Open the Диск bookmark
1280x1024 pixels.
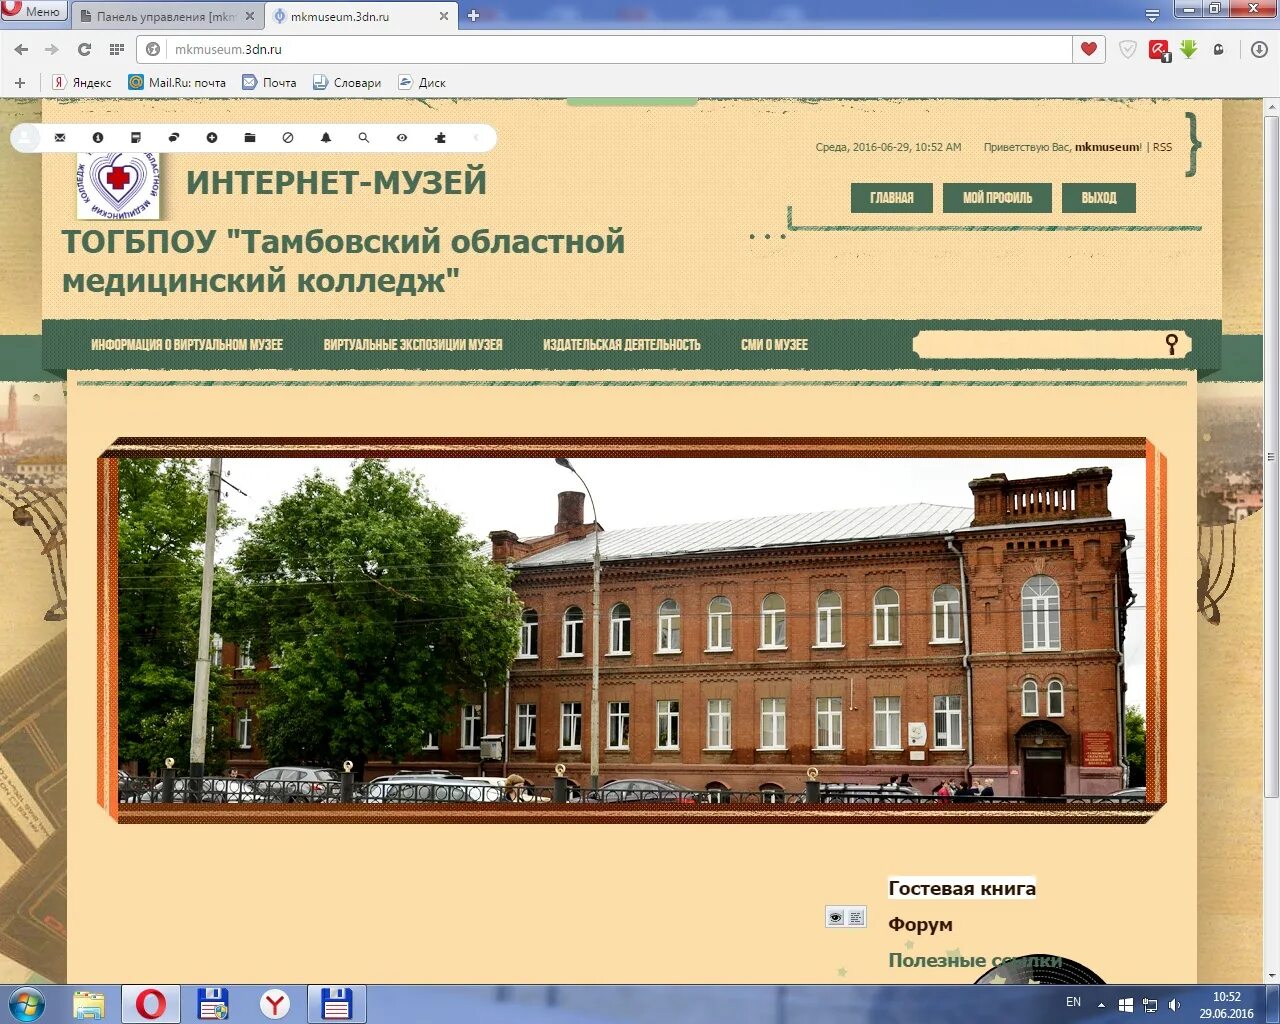pyautogui.click(x=421, y=82)
